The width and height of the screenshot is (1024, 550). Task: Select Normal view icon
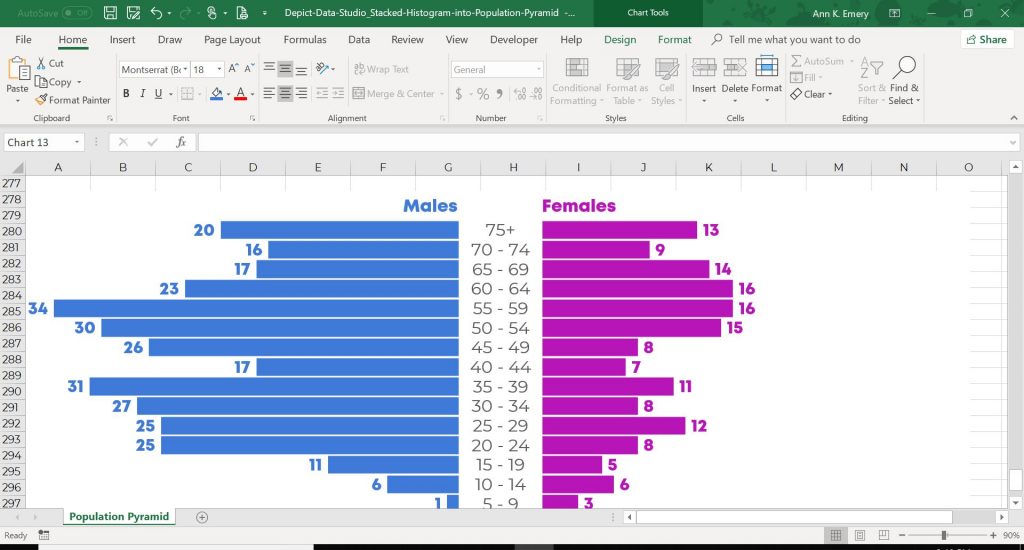coord(835,535)
